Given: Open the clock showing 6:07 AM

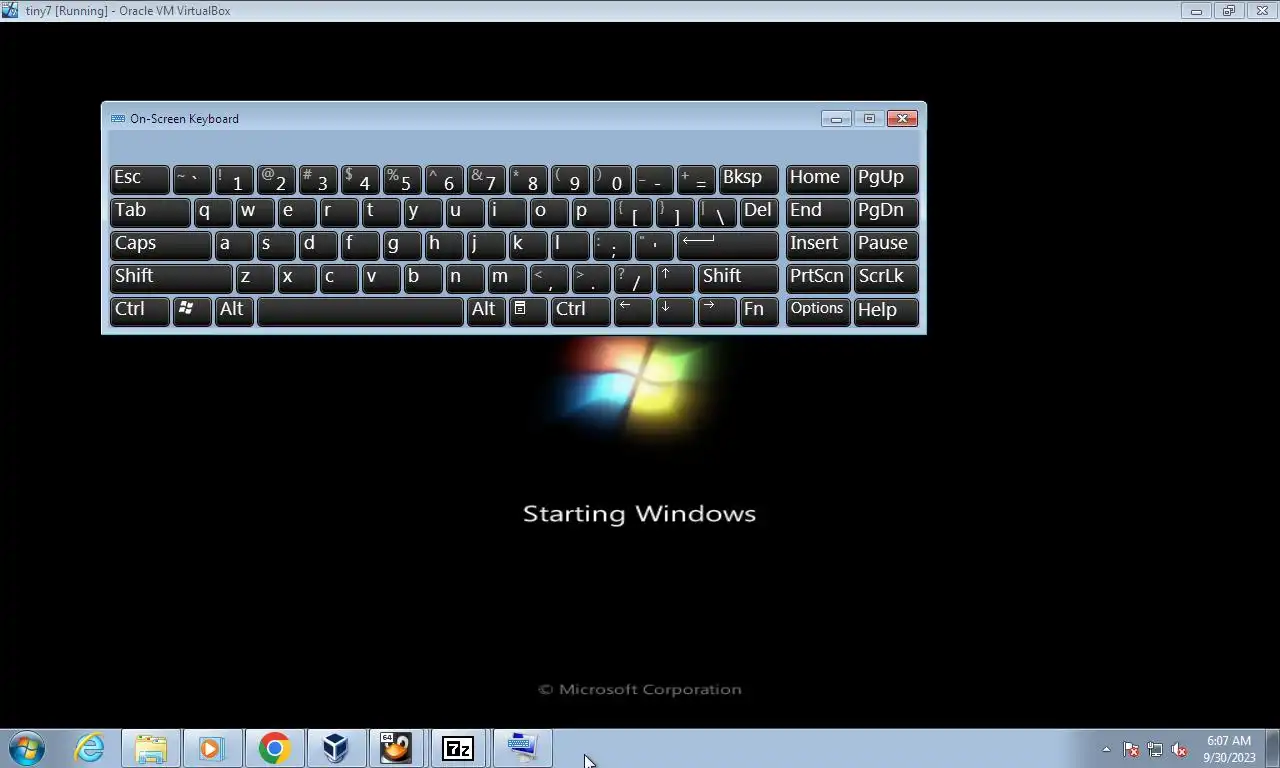Looking at the screenshot, I should 1229,749.
